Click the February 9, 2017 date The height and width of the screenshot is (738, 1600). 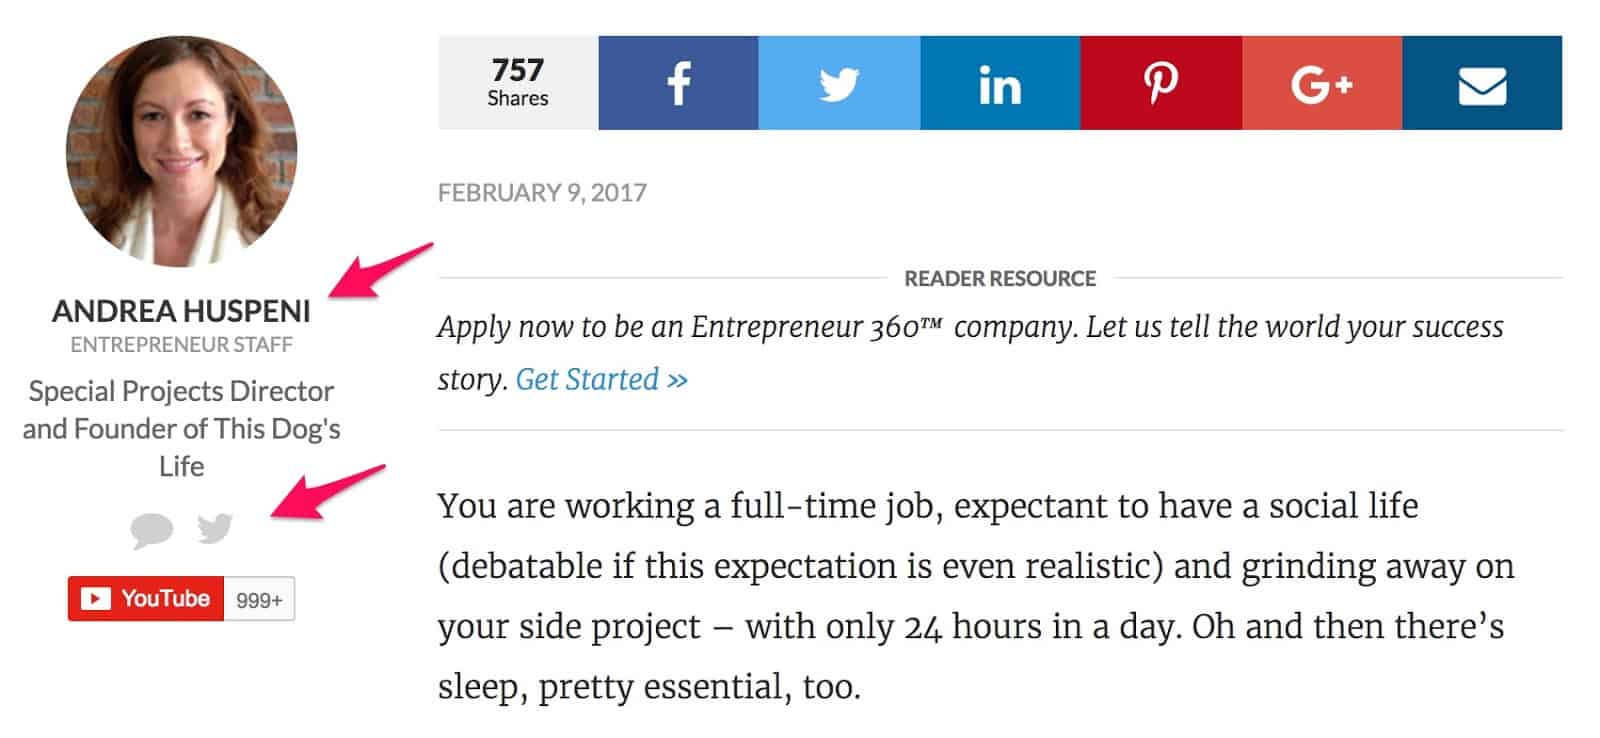tap(542, 192)
